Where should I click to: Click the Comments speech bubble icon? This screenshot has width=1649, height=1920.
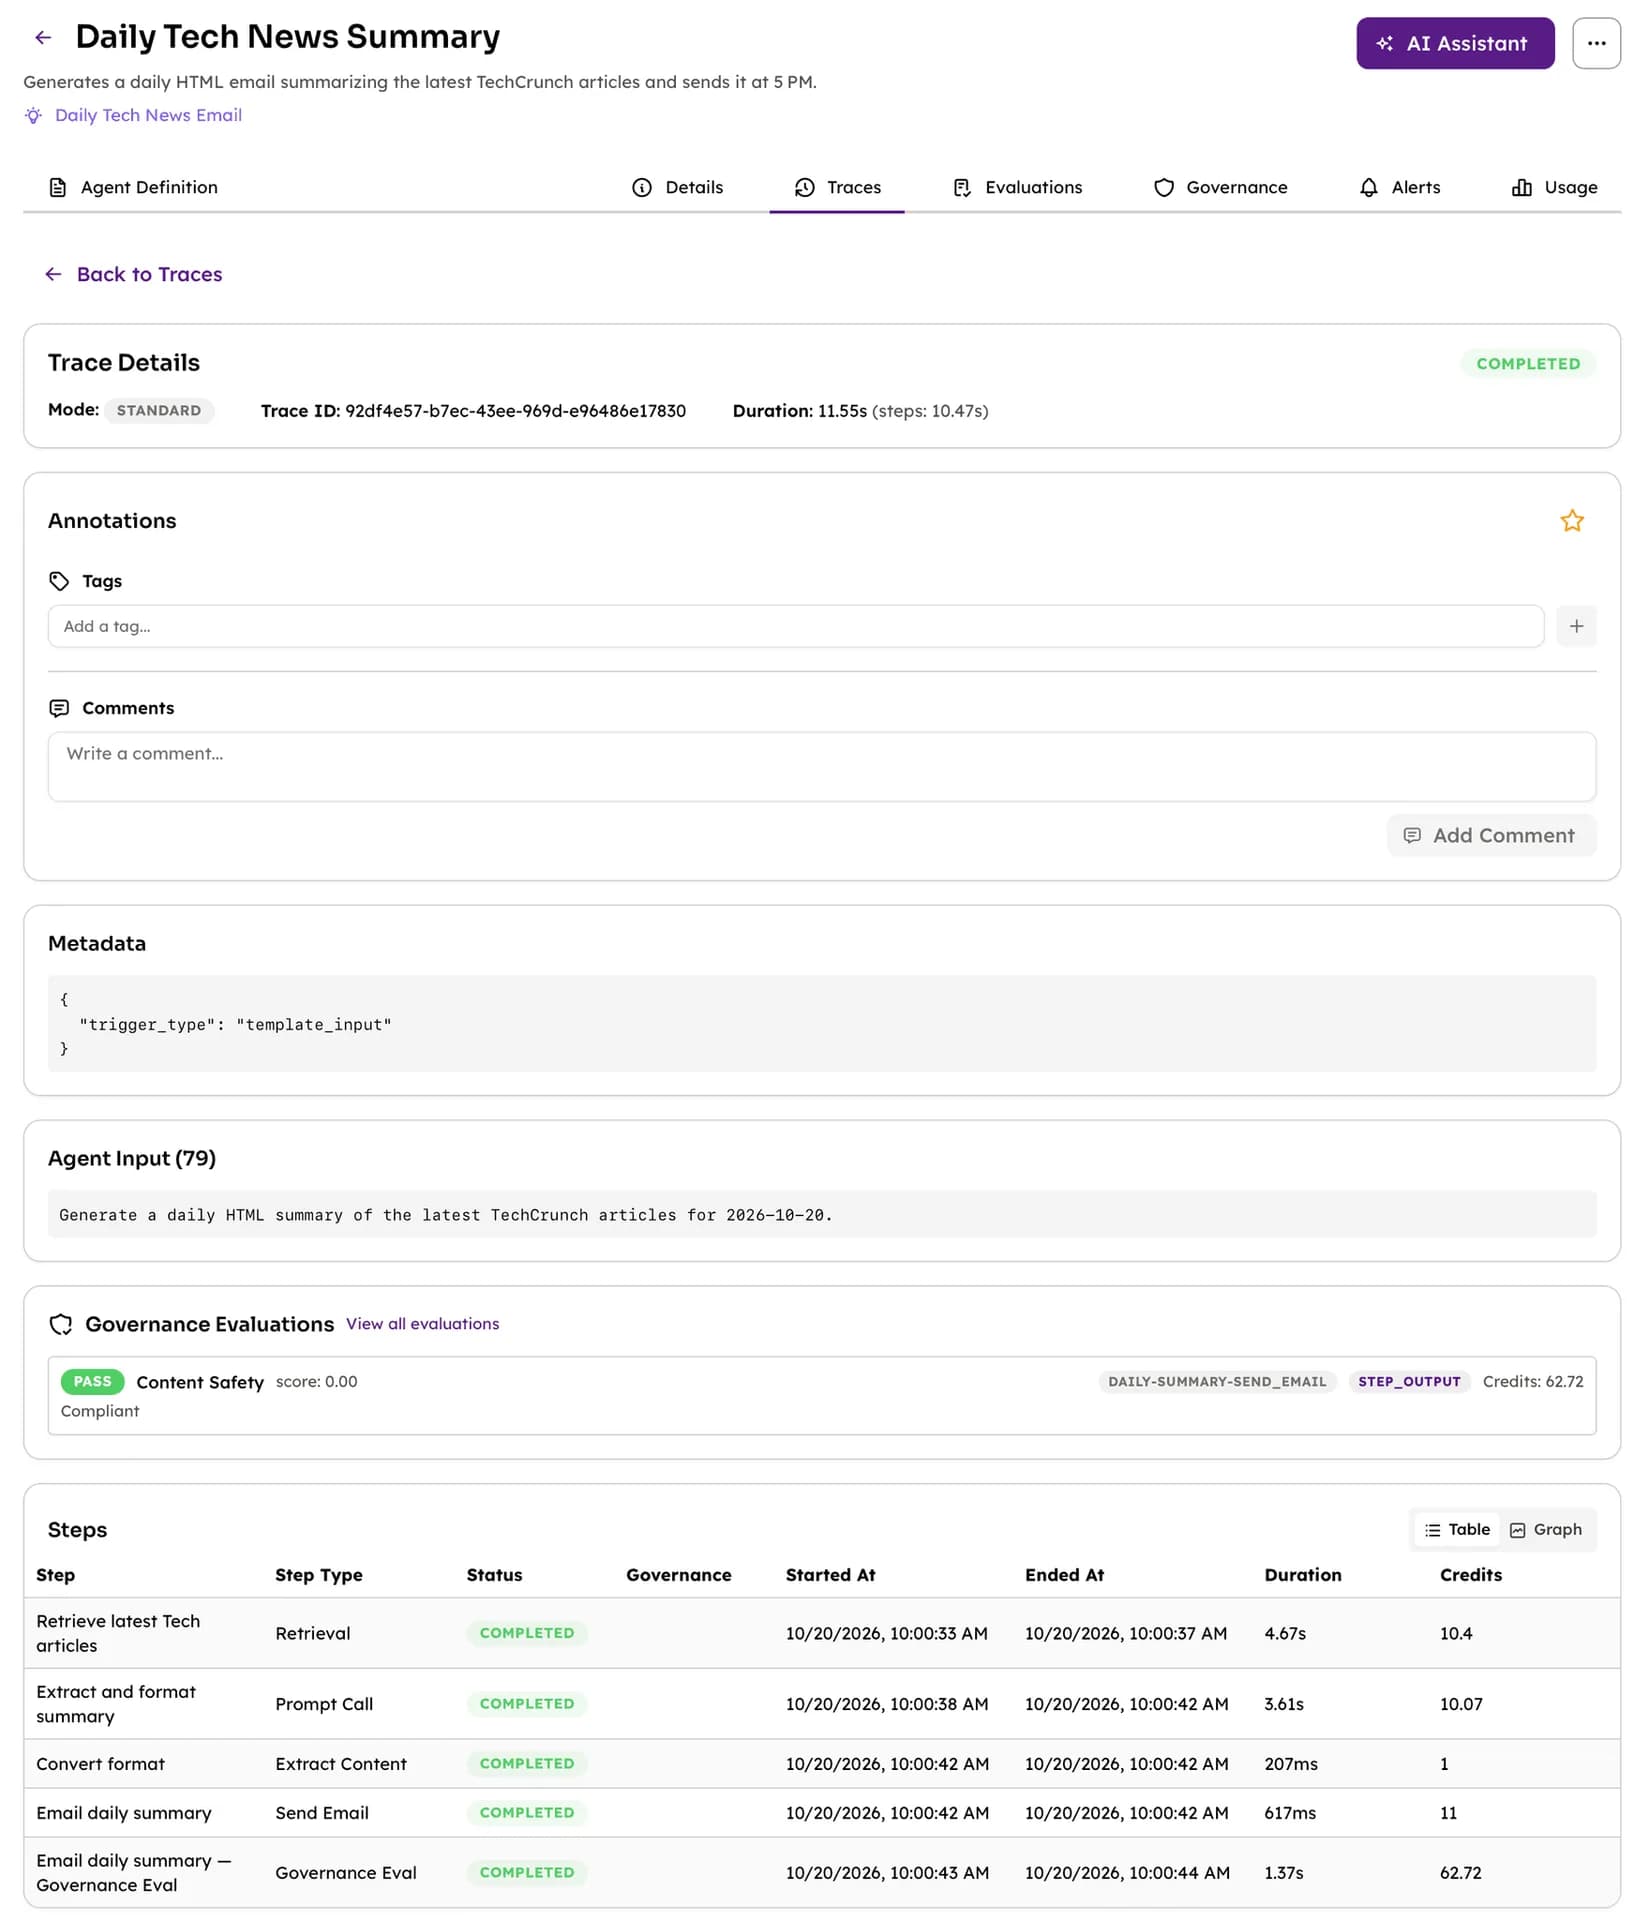point(59,708)
